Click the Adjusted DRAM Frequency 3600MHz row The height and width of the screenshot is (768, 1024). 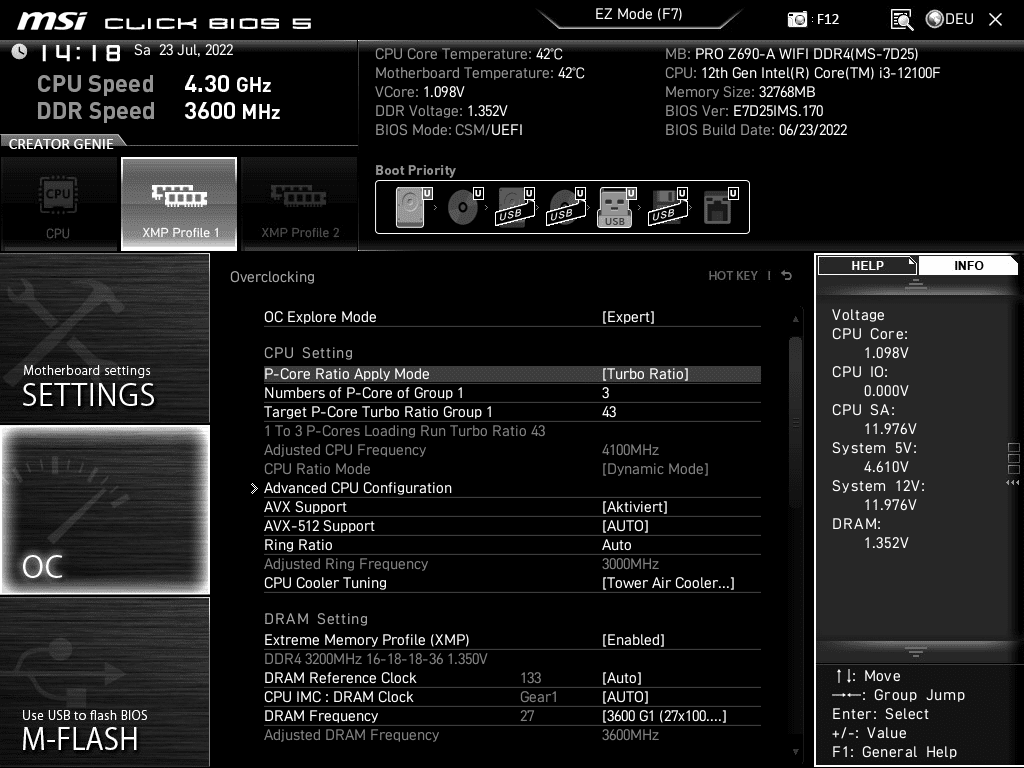coord(512,735)
